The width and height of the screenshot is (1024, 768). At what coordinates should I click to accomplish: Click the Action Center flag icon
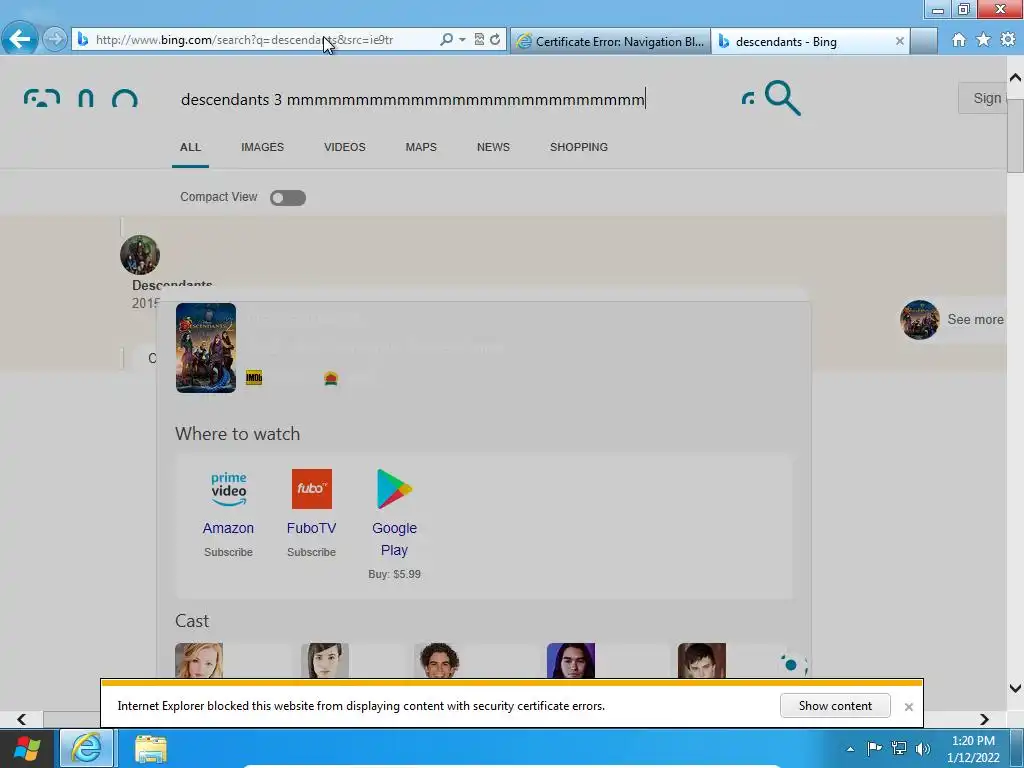click(x=874, y=748)
